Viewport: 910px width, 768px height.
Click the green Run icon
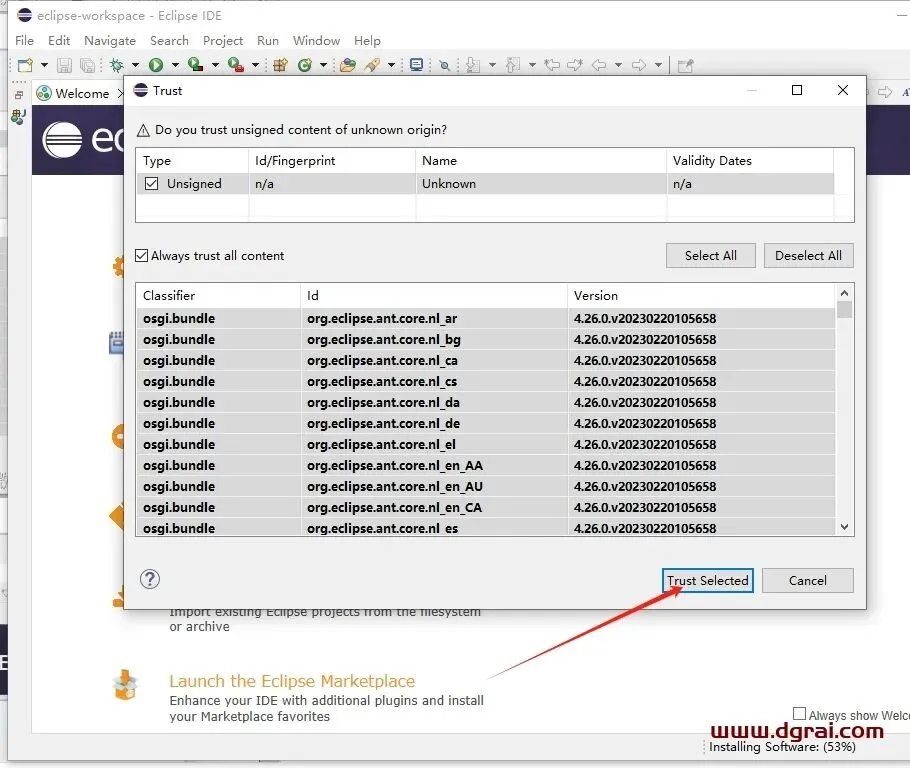[156, 65]
